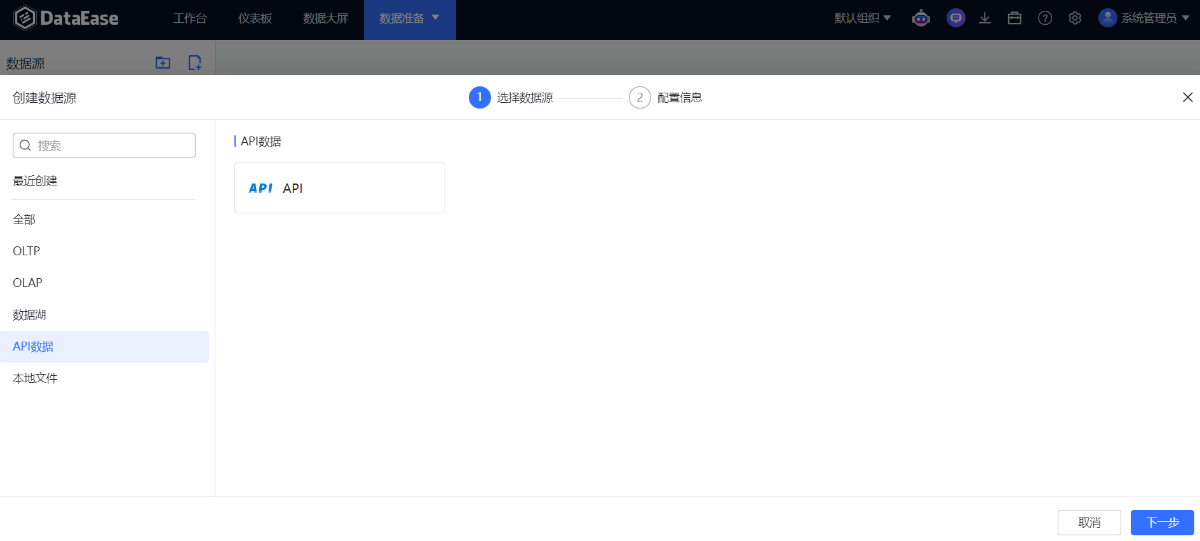Select the 全部 category
The width and height of the screenshot is (1200, 541).
105,219
